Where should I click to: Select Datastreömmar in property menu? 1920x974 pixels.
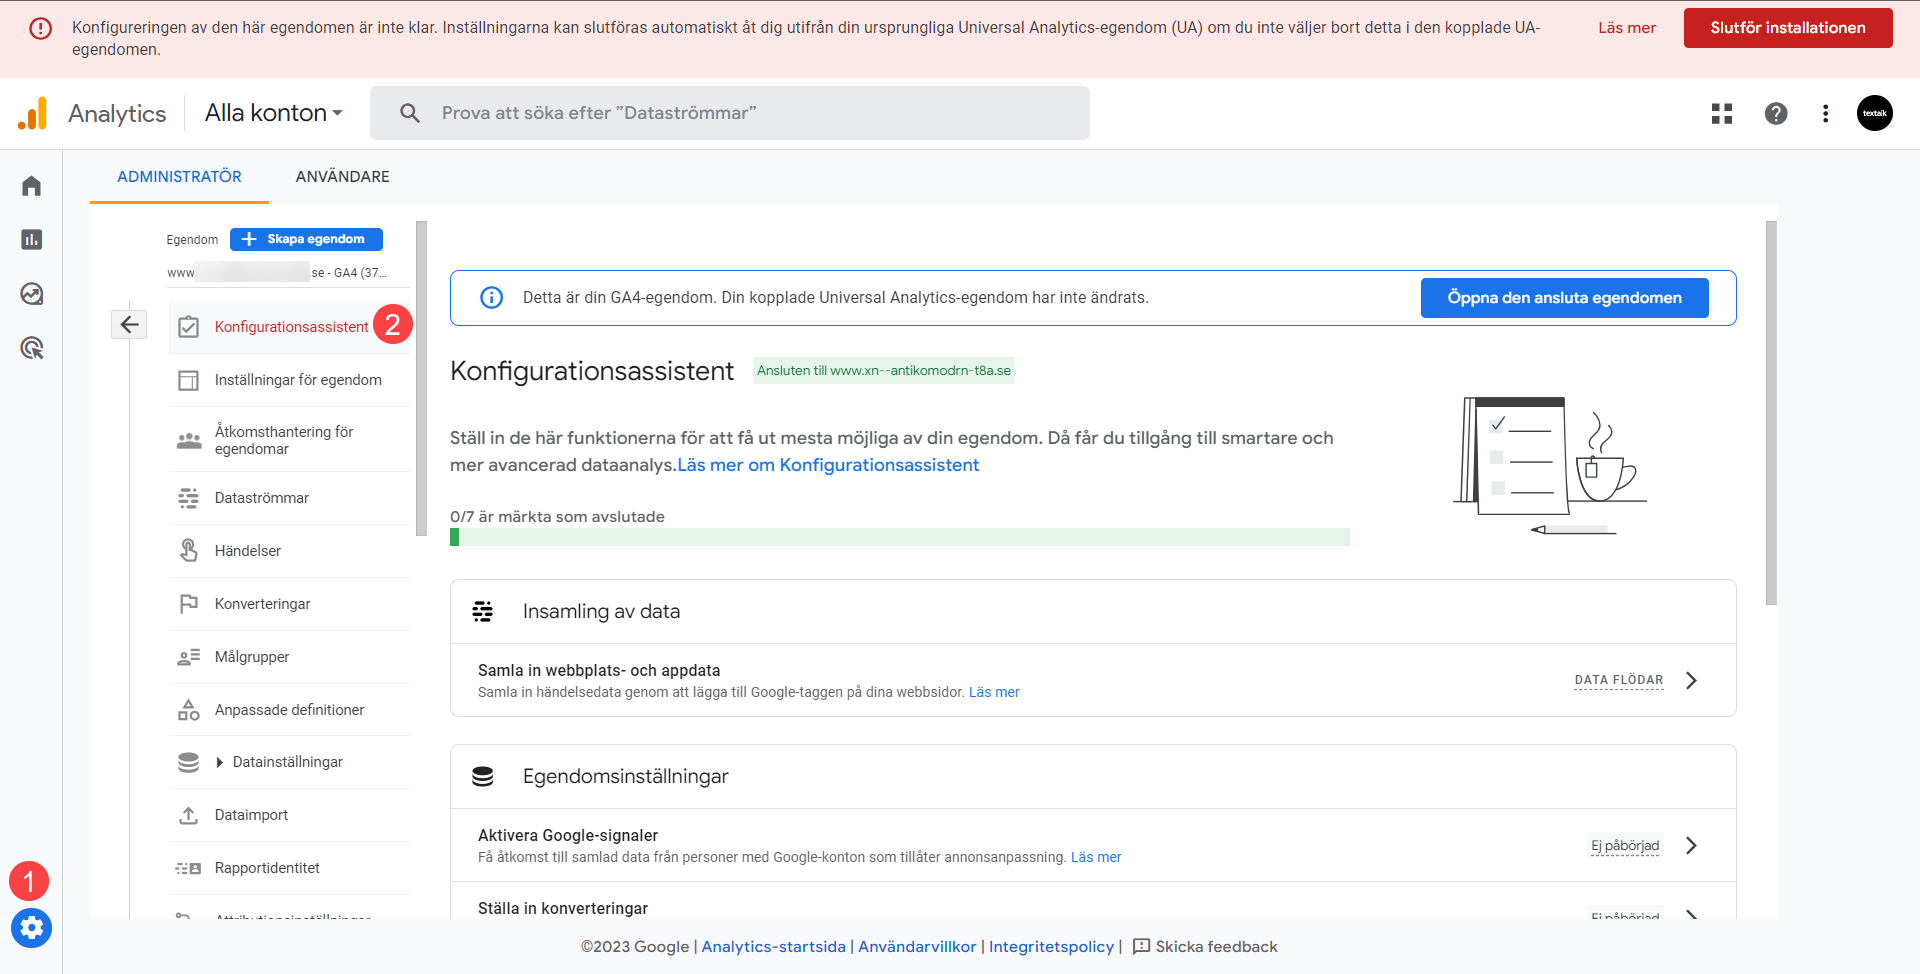(x=261, y=498)
